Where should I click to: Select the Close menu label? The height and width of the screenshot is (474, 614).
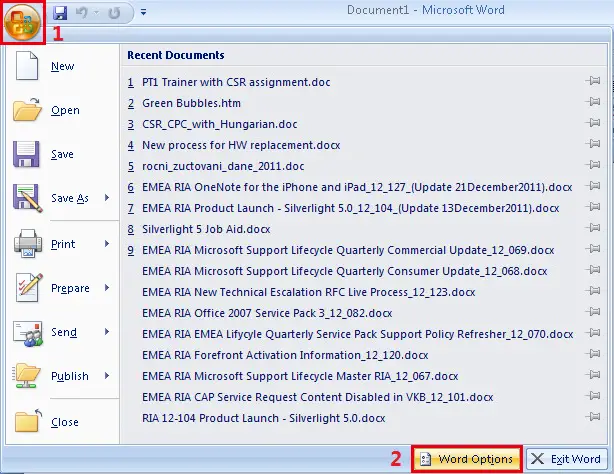(65, 422)
